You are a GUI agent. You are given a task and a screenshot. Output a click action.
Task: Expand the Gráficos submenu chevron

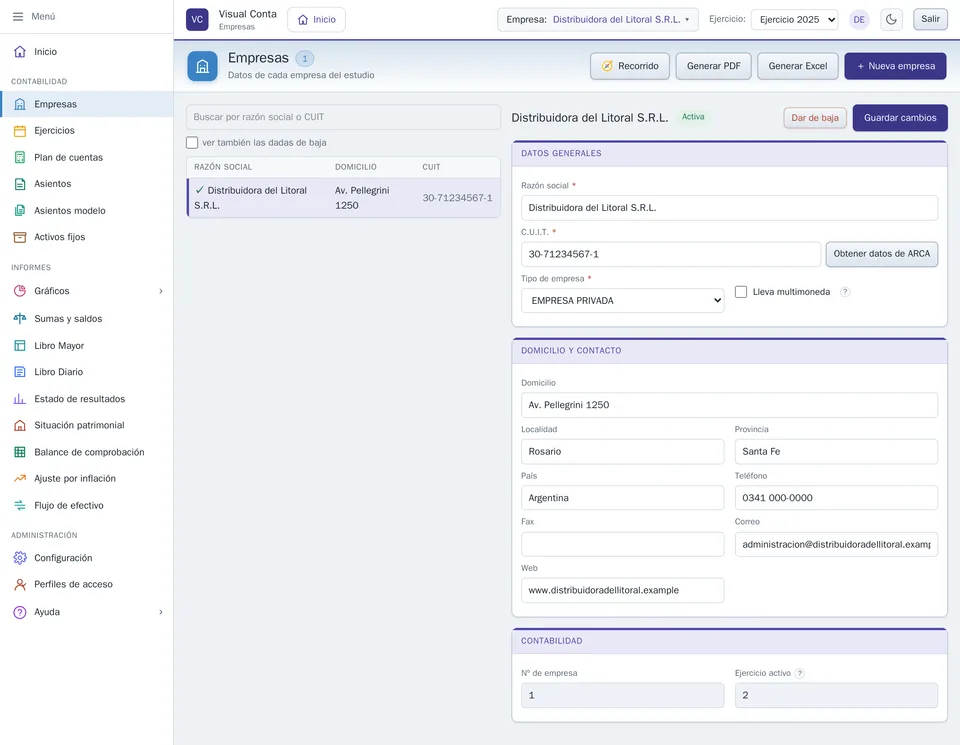click(161, 291)
